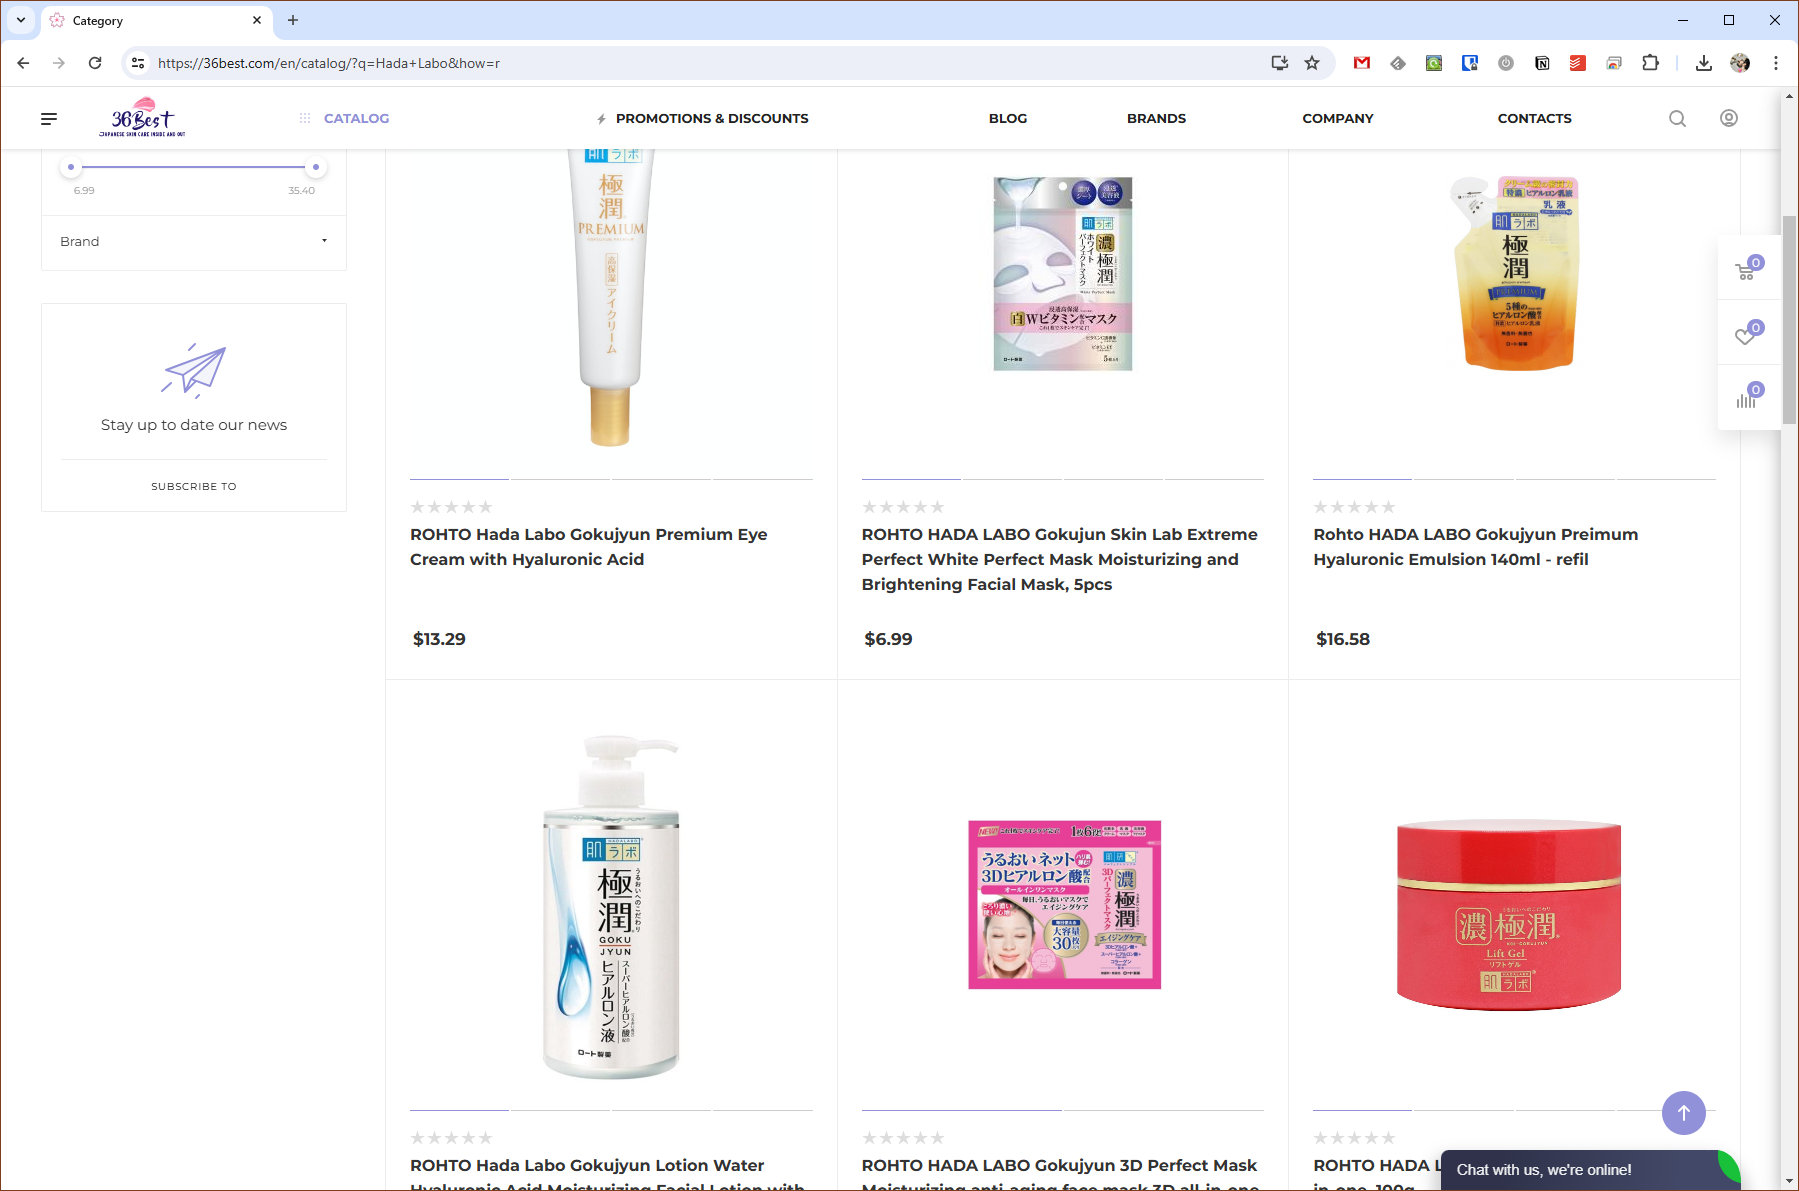Open the browser Extensions puzzle icon
This screenshot has height=1191, width=1799.
pos(1650,63)
